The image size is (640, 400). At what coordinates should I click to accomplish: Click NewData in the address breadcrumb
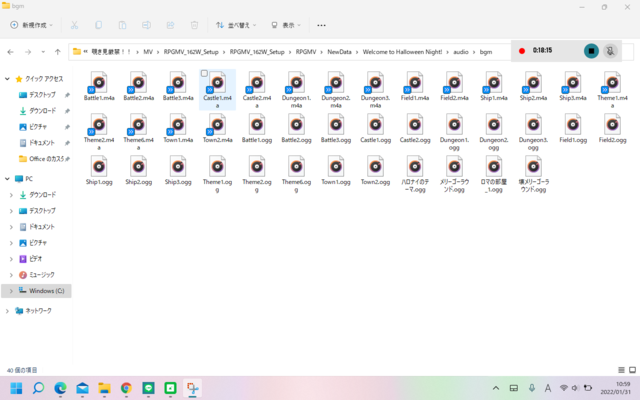click(x=339, y=52)
